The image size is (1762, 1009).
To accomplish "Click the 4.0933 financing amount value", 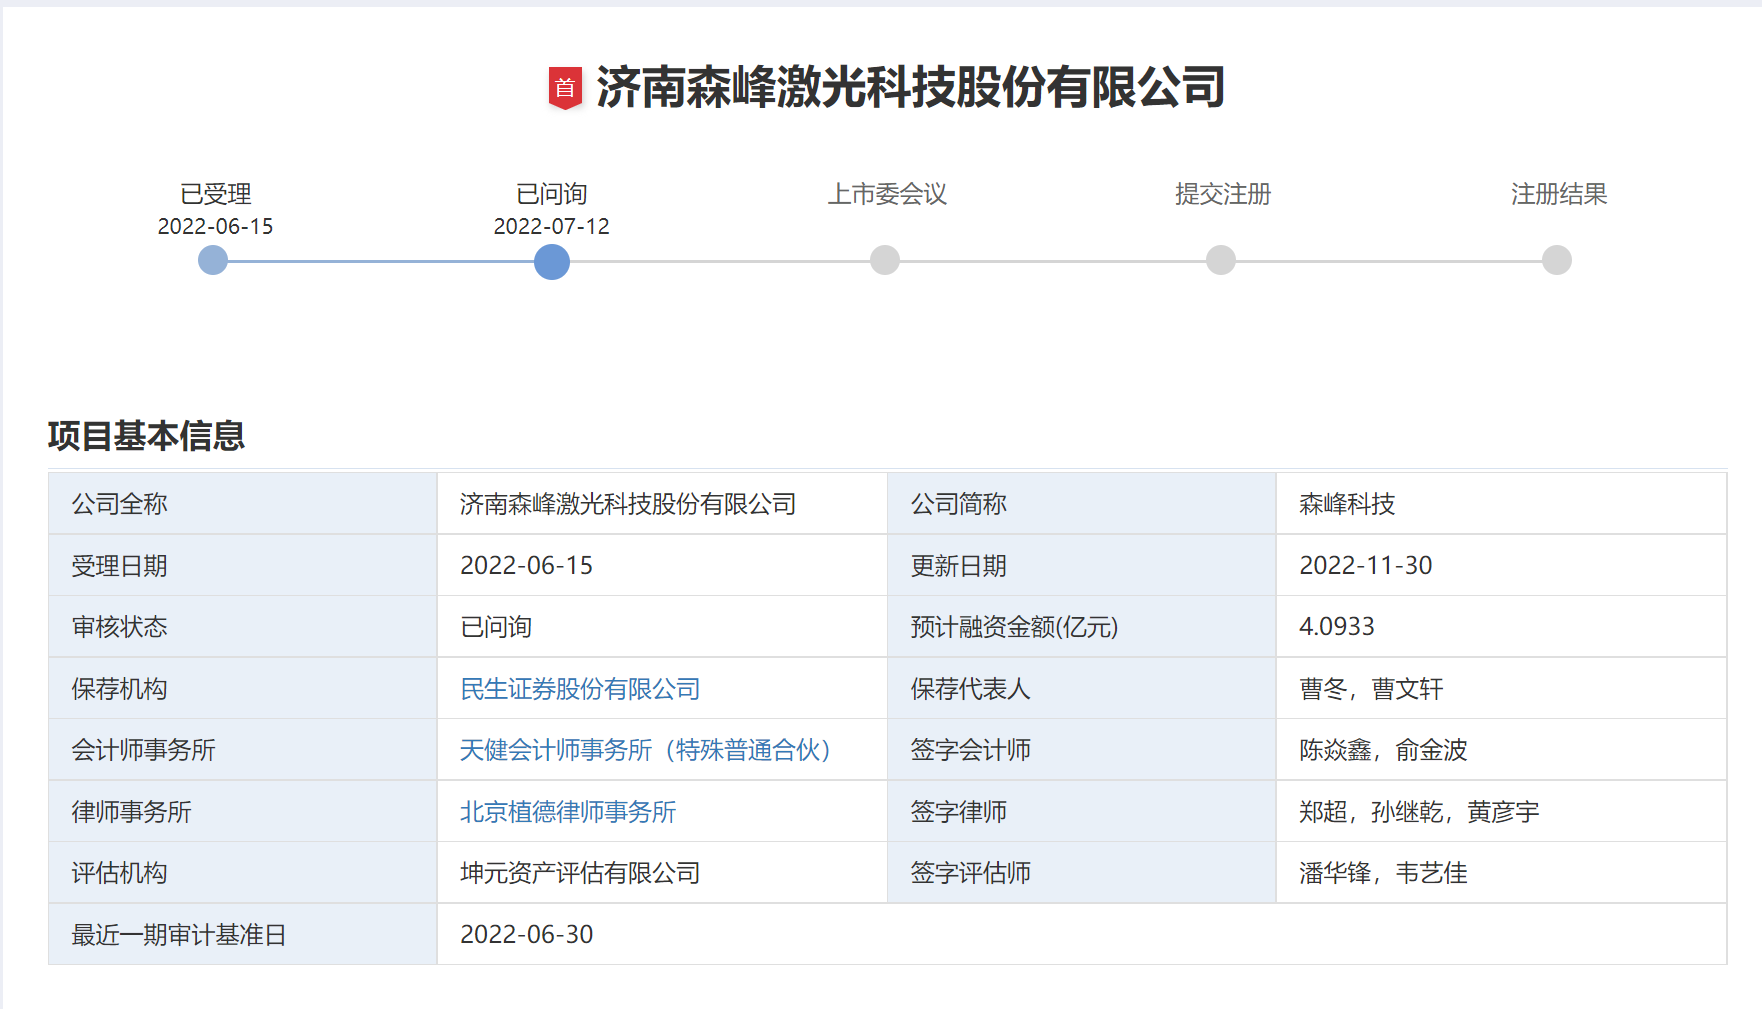I will pyautogui.click(x=1337, y=627).
